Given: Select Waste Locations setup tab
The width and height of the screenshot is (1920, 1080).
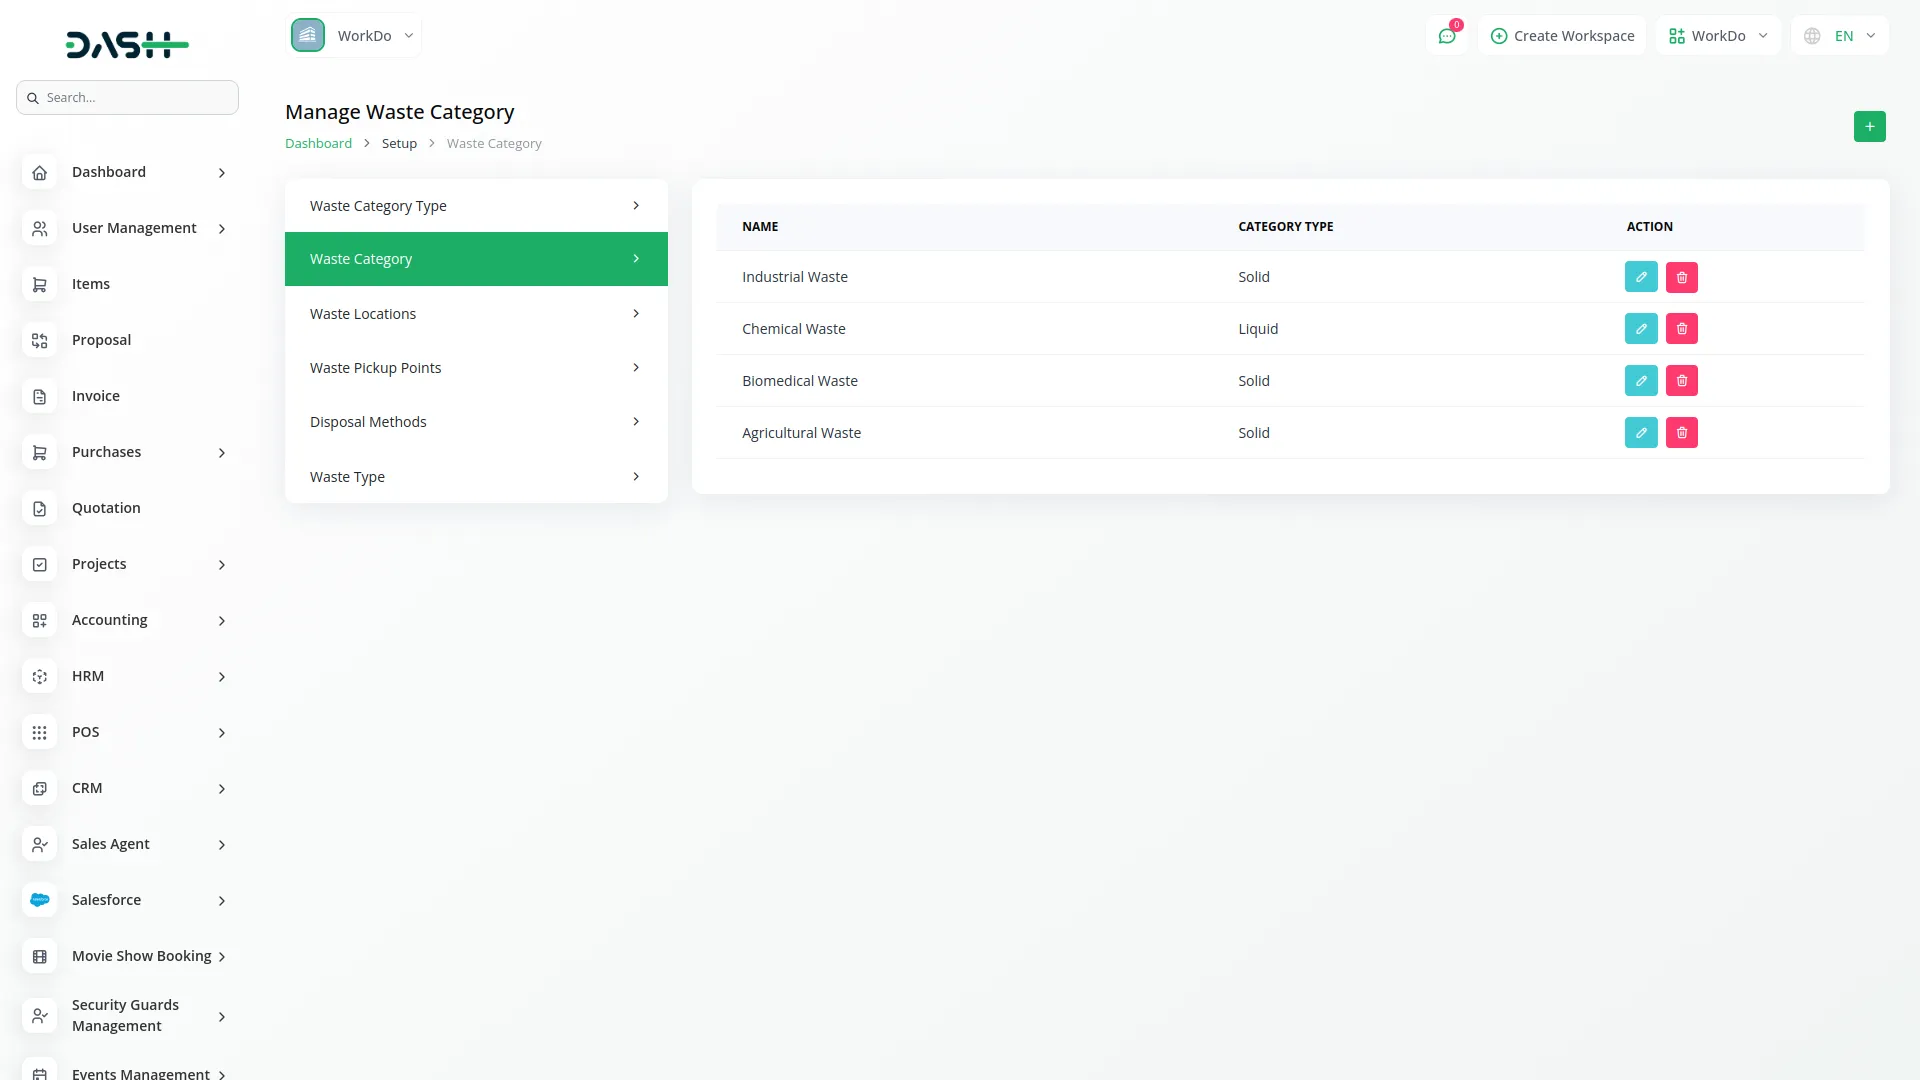Looking at the screenshot, I should [476, 314].
